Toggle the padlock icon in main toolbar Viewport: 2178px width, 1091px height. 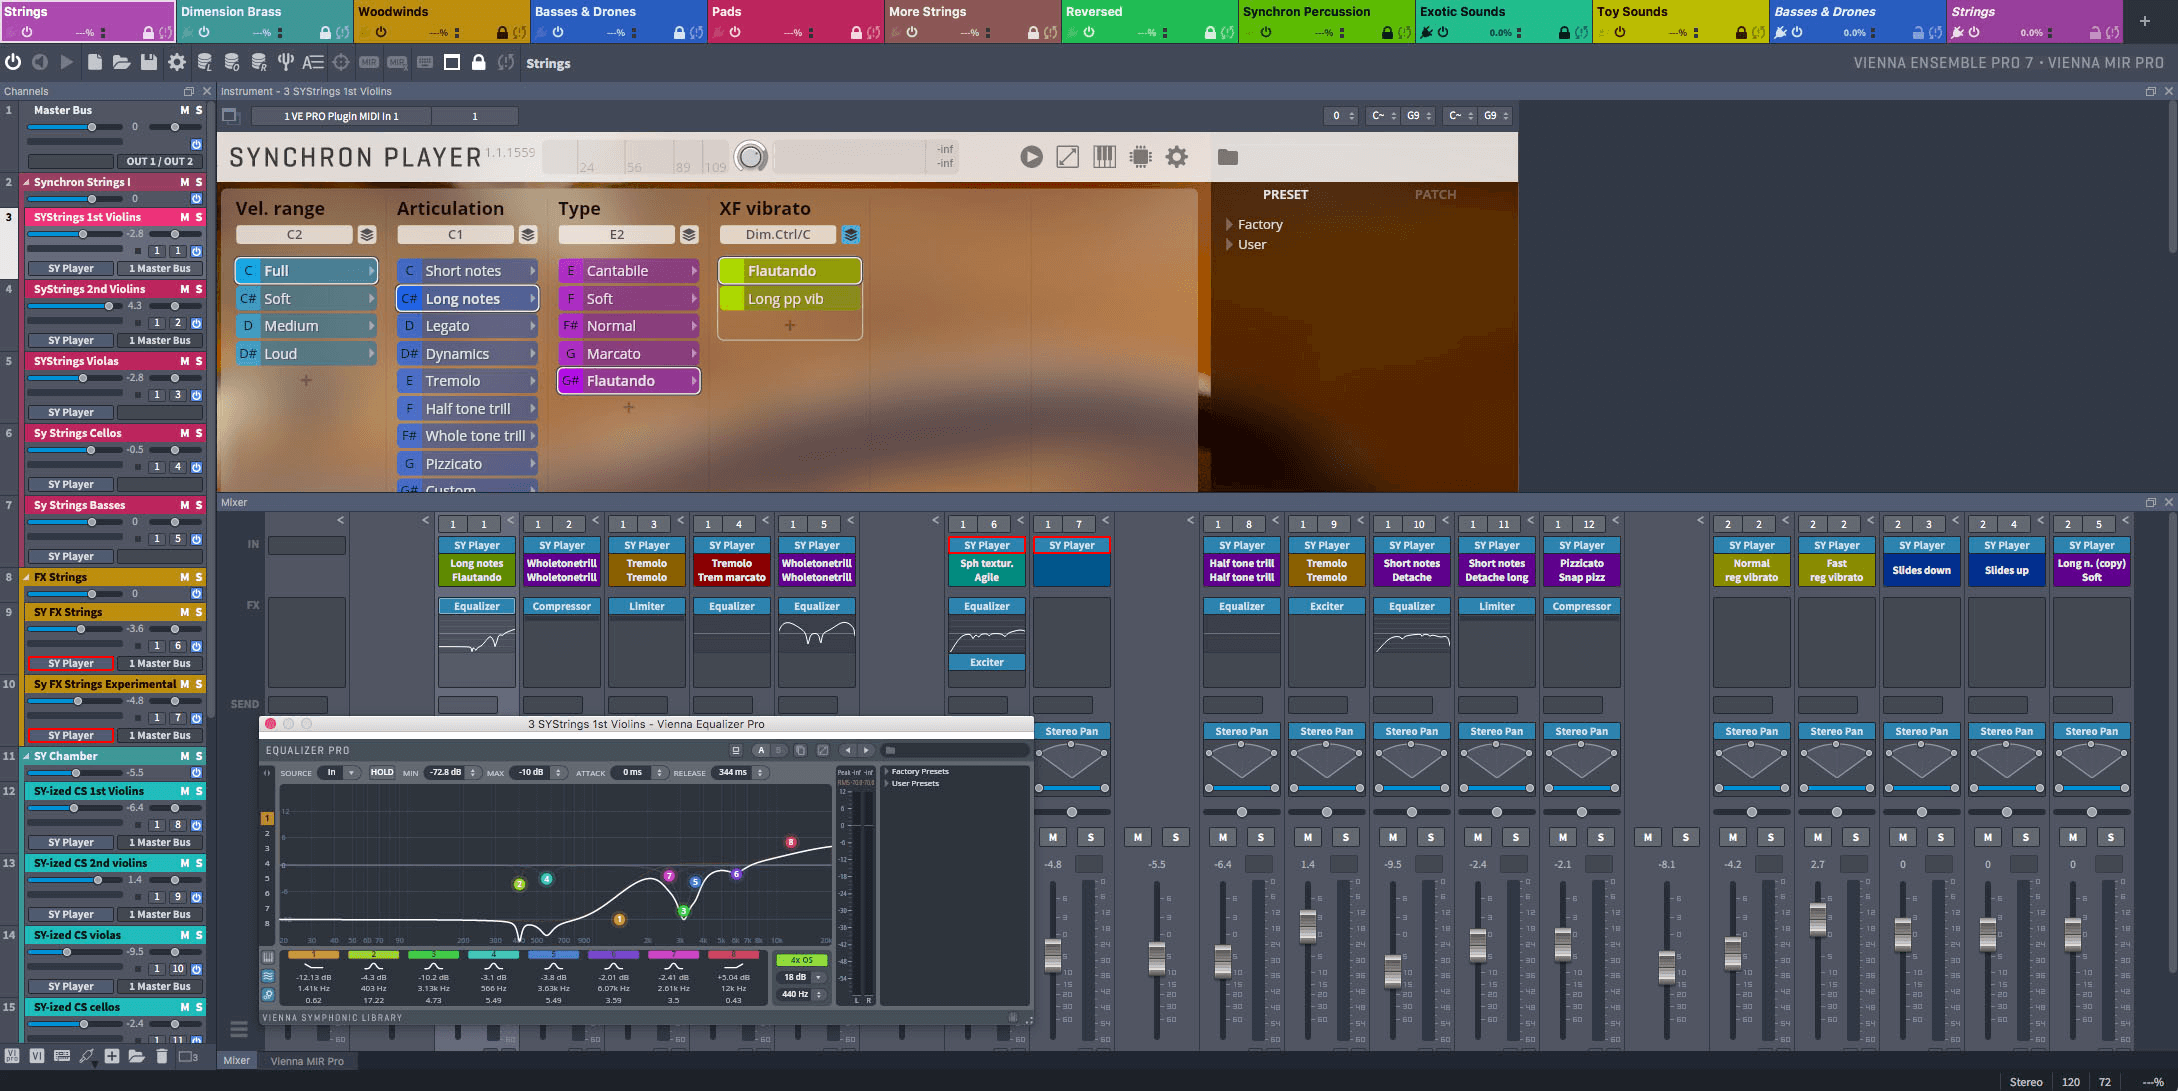(x=479, y=62)
